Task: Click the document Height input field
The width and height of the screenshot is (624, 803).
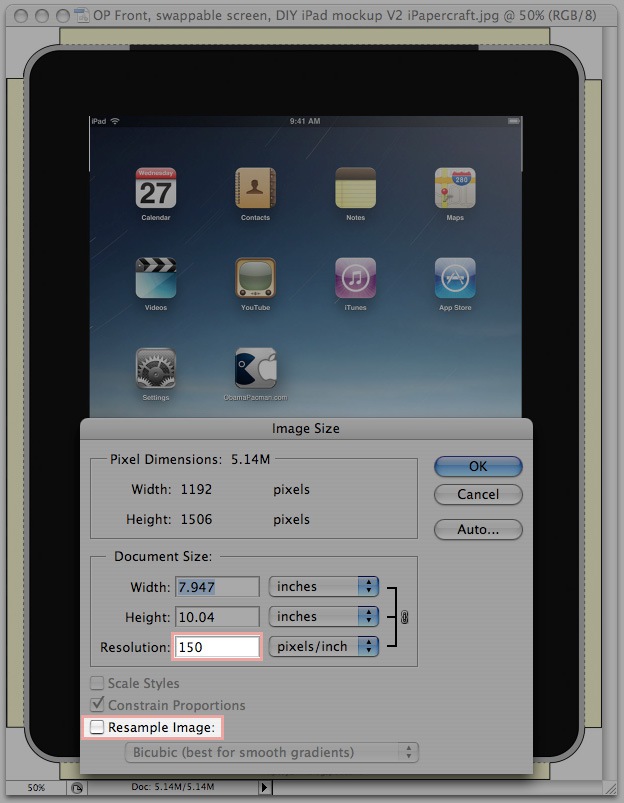Action: click(217, 617)
